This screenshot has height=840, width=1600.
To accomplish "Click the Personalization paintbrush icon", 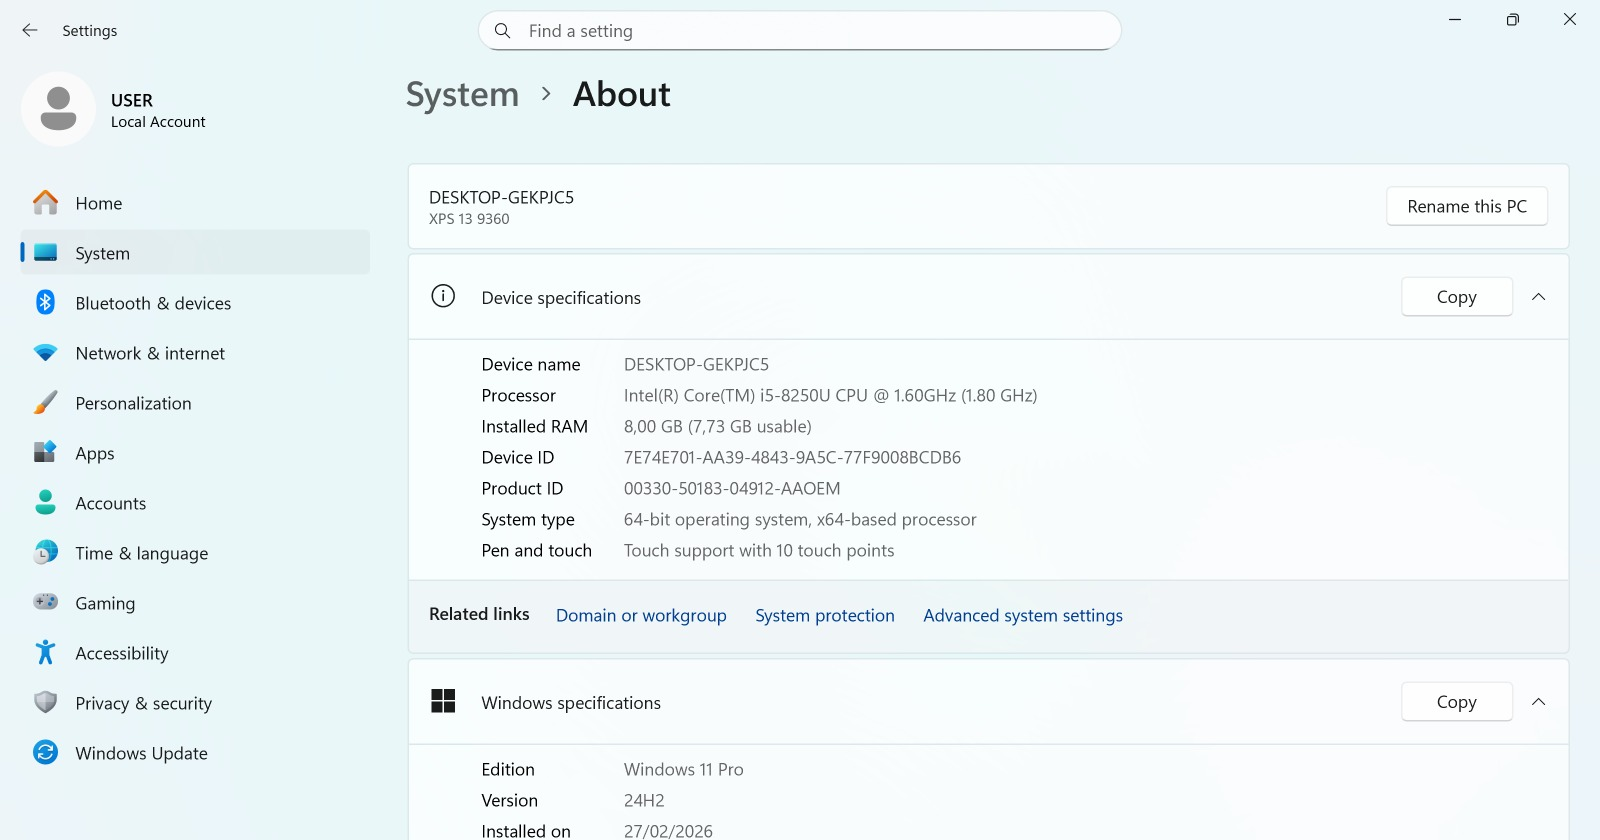I will 45,403.
